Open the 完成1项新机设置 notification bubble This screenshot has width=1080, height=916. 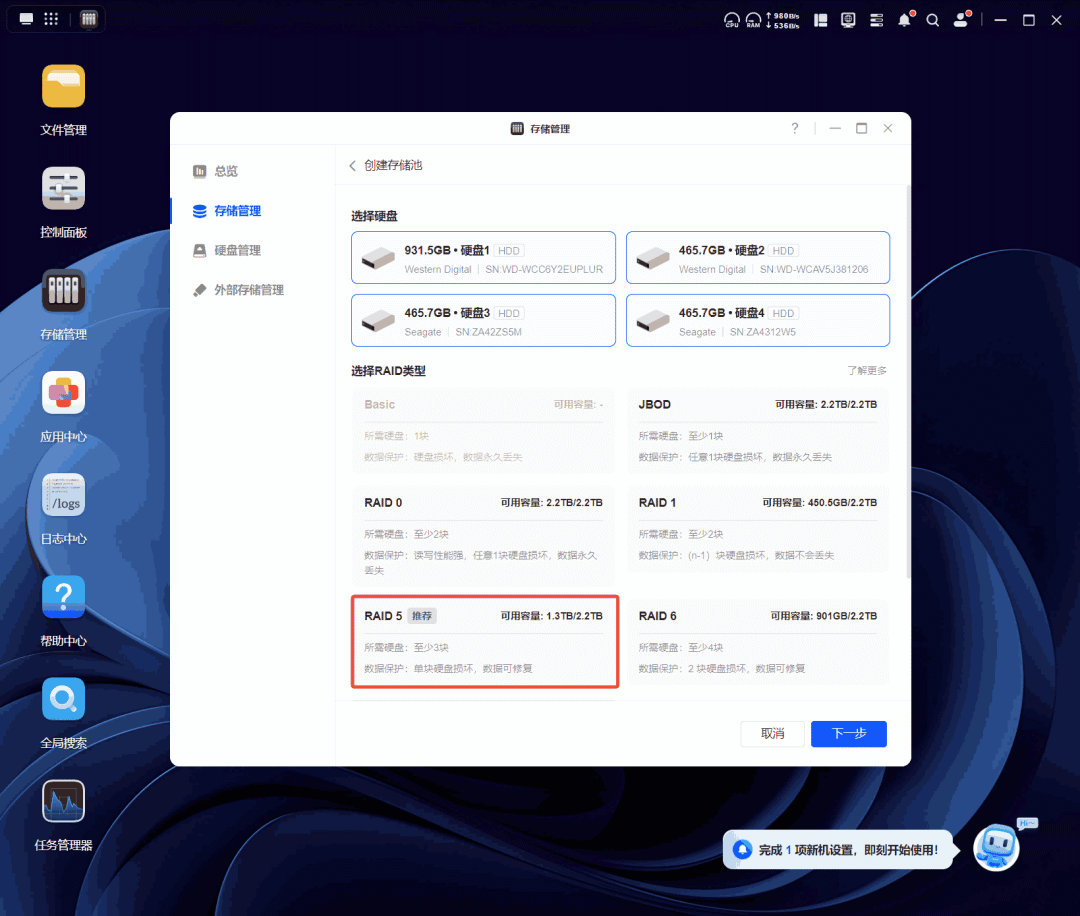point(839,850)
